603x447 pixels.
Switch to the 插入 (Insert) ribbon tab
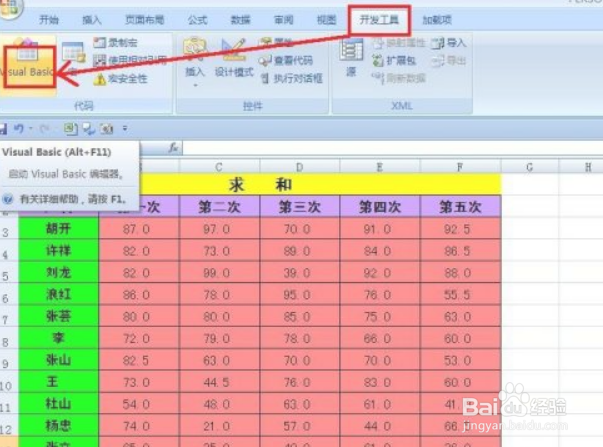click(92, 20)
